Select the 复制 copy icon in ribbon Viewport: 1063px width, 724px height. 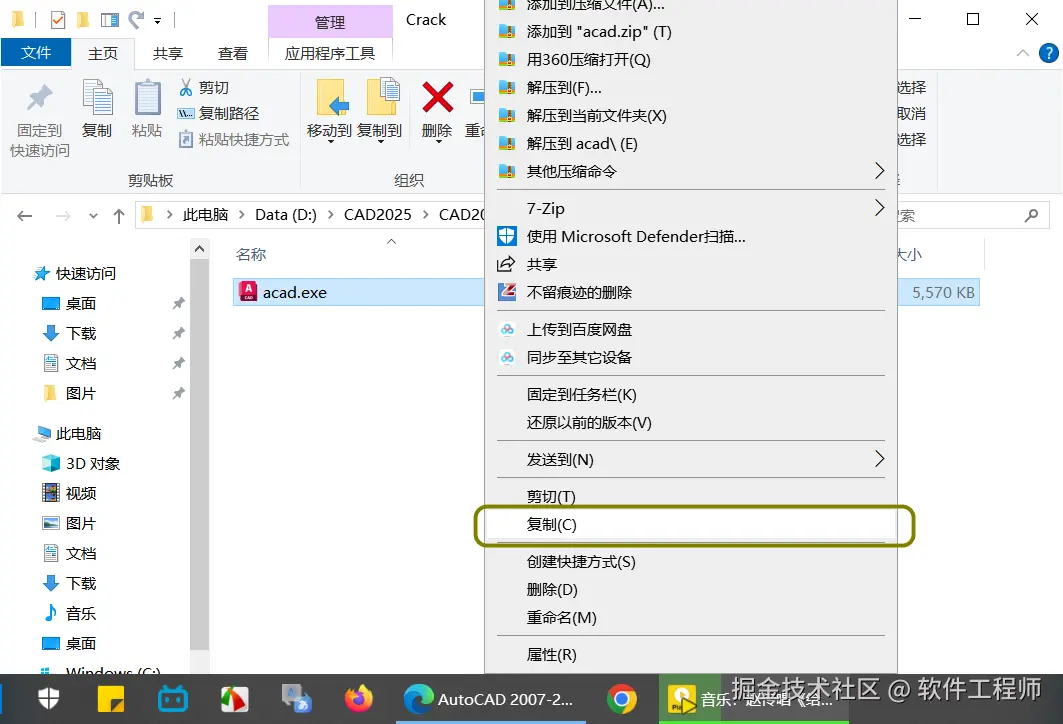97,108
